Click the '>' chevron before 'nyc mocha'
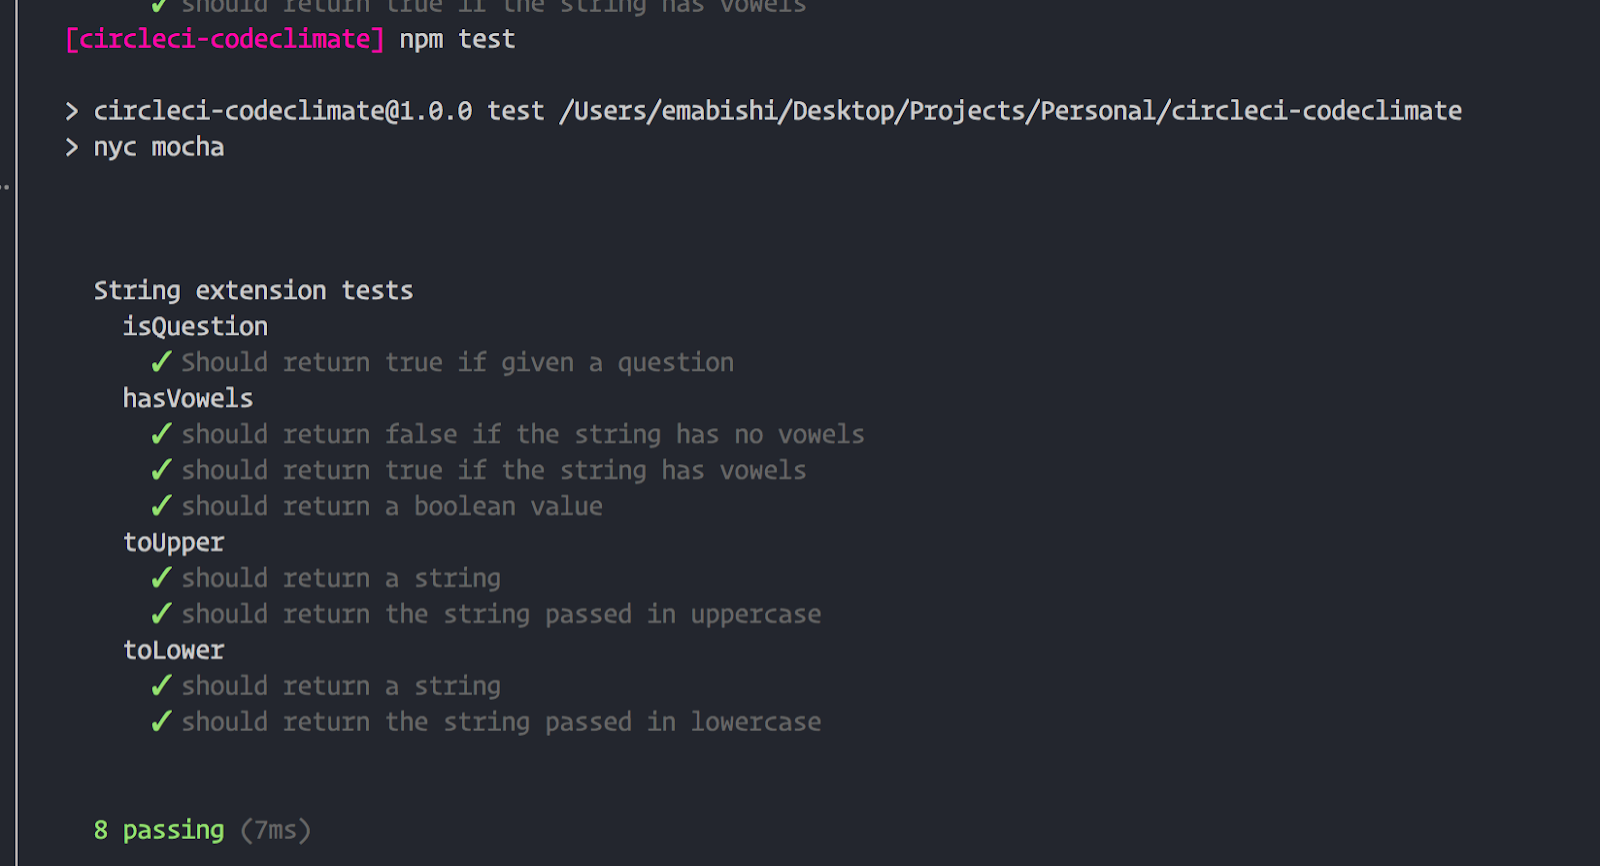 tap(72, 147)
